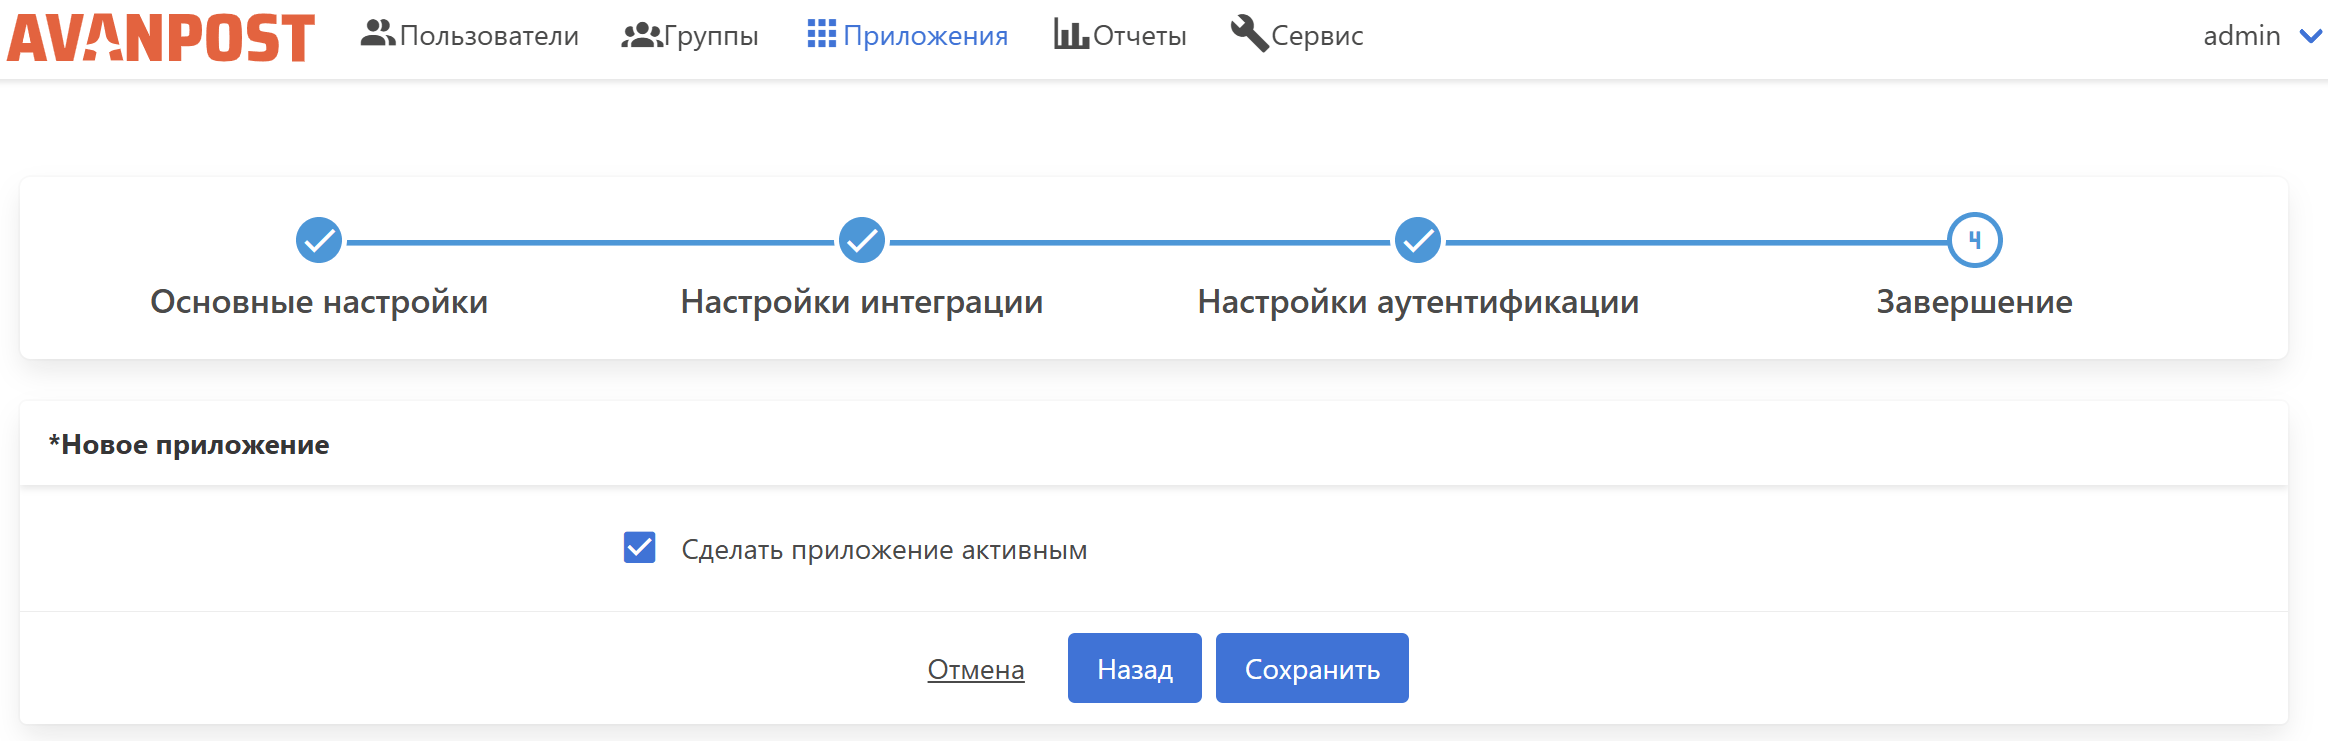Select the Настройки аутентификации step label
Screen dimensions: 2328x741
tap(1418, 301)
